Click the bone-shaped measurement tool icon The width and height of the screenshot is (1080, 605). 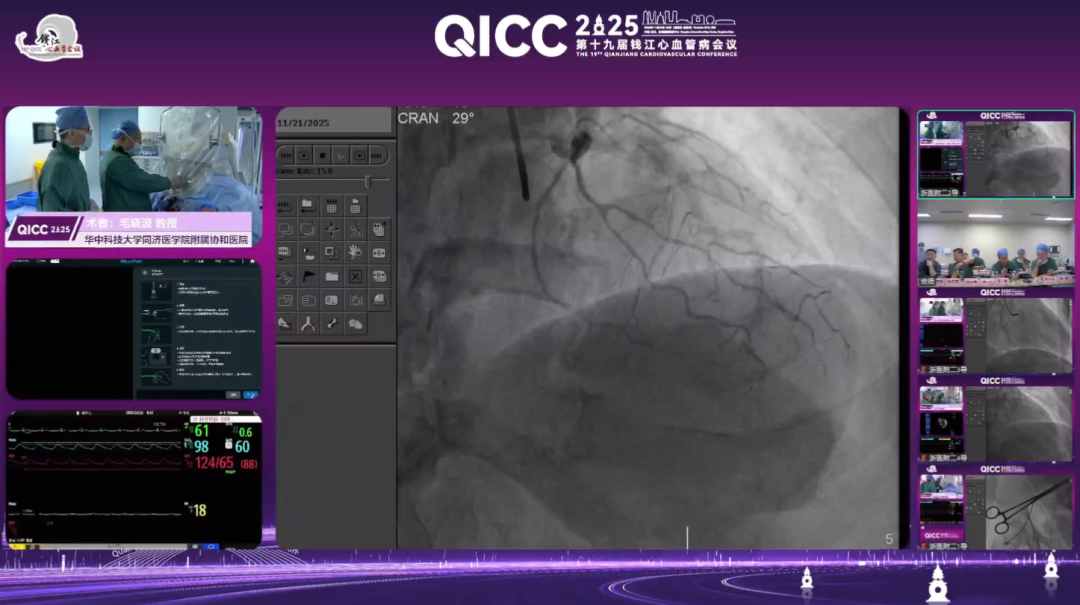click(331, 323)
